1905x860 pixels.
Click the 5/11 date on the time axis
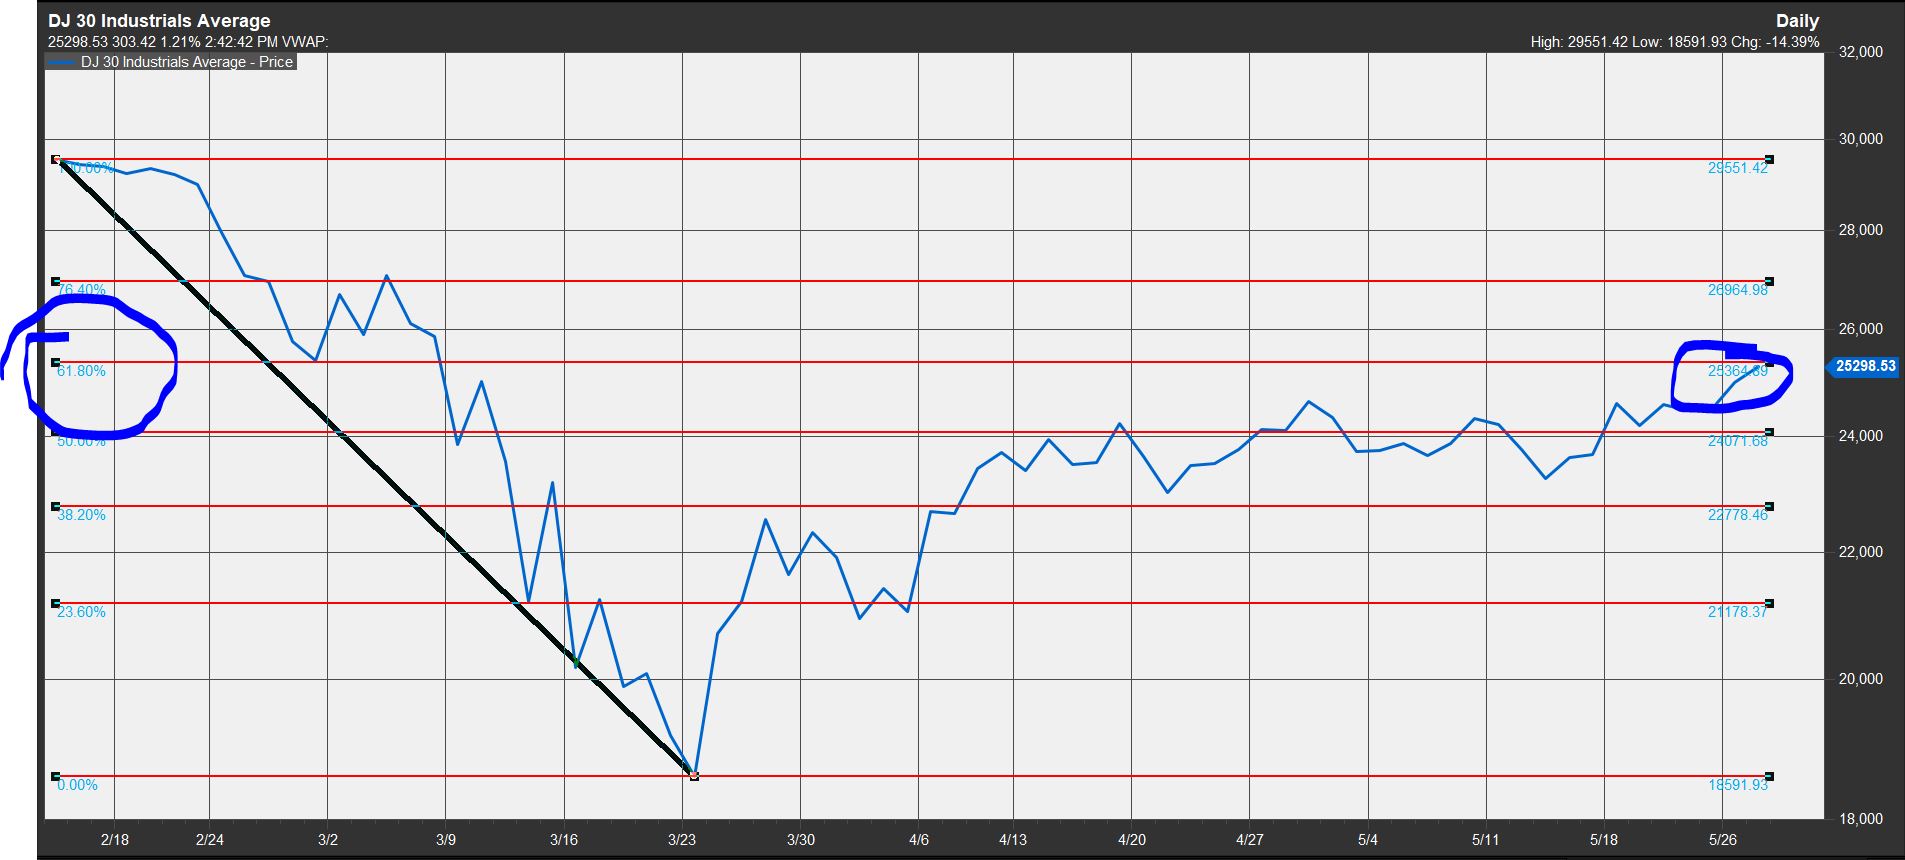click(1486, 840)
